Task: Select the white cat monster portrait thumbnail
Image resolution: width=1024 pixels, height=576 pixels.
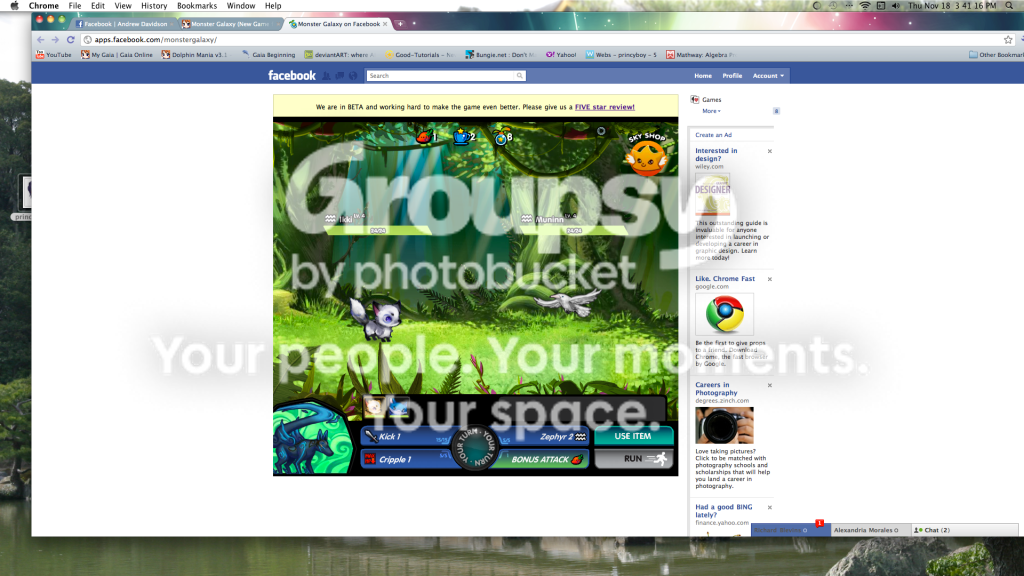Action: click(374, 407)
